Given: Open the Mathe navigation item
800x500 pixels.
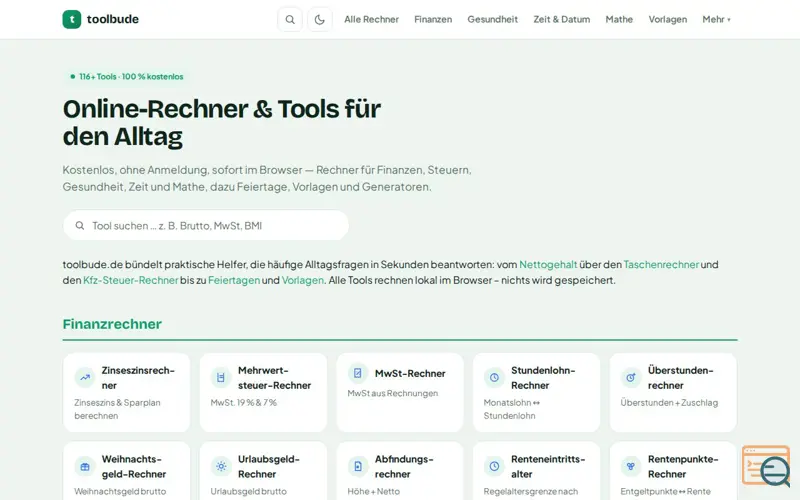Looking at the screenshot, I should click(x=619, y=19).
